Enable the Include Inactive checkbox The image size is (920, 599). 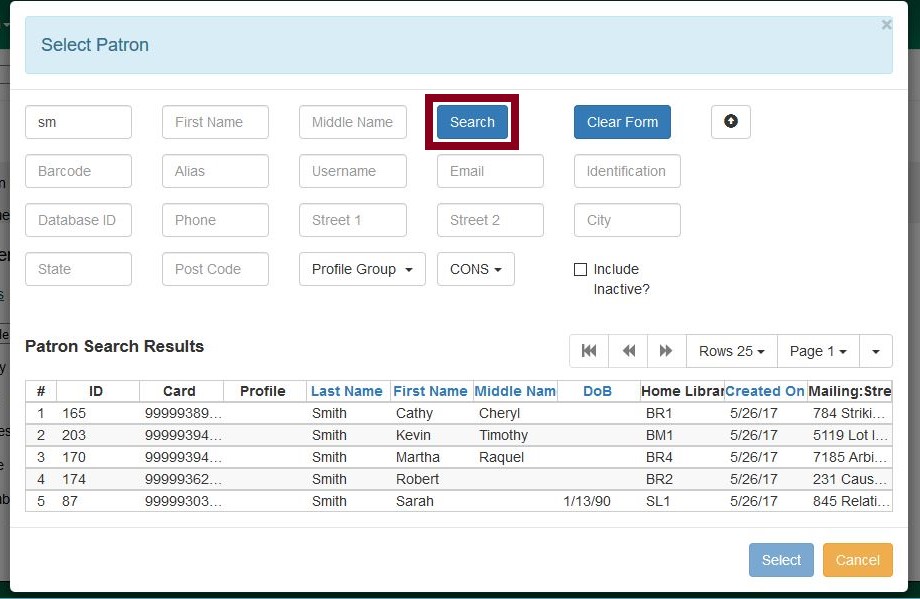[580, 268]
